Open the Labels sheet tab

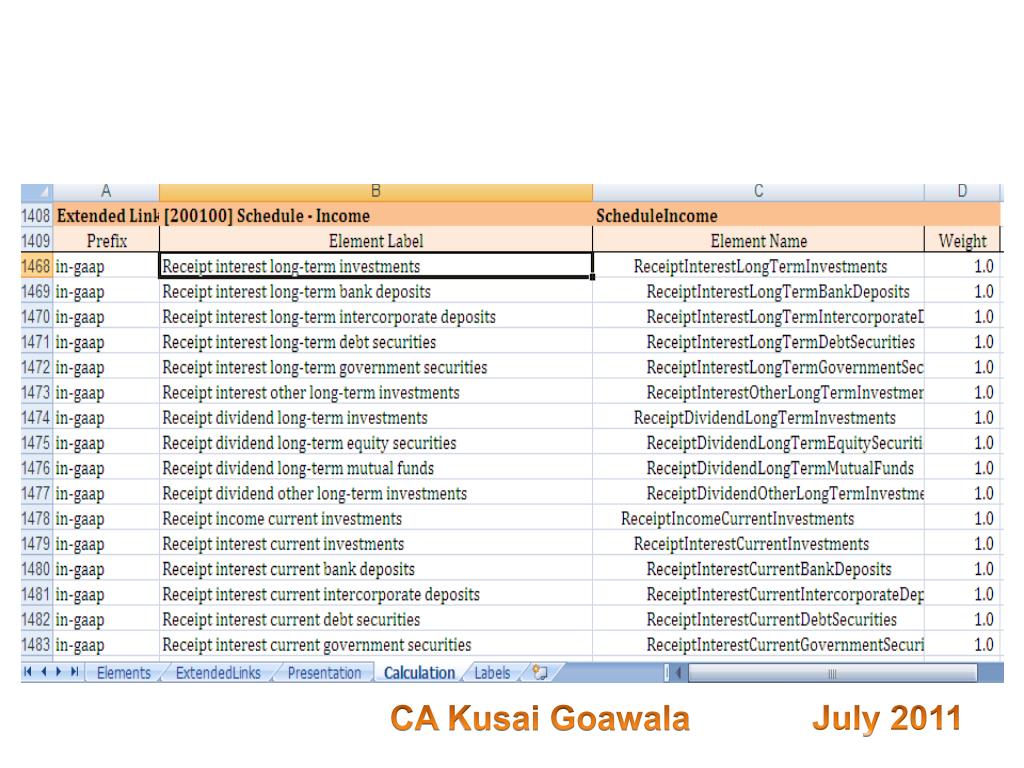(x=492, y=673)
